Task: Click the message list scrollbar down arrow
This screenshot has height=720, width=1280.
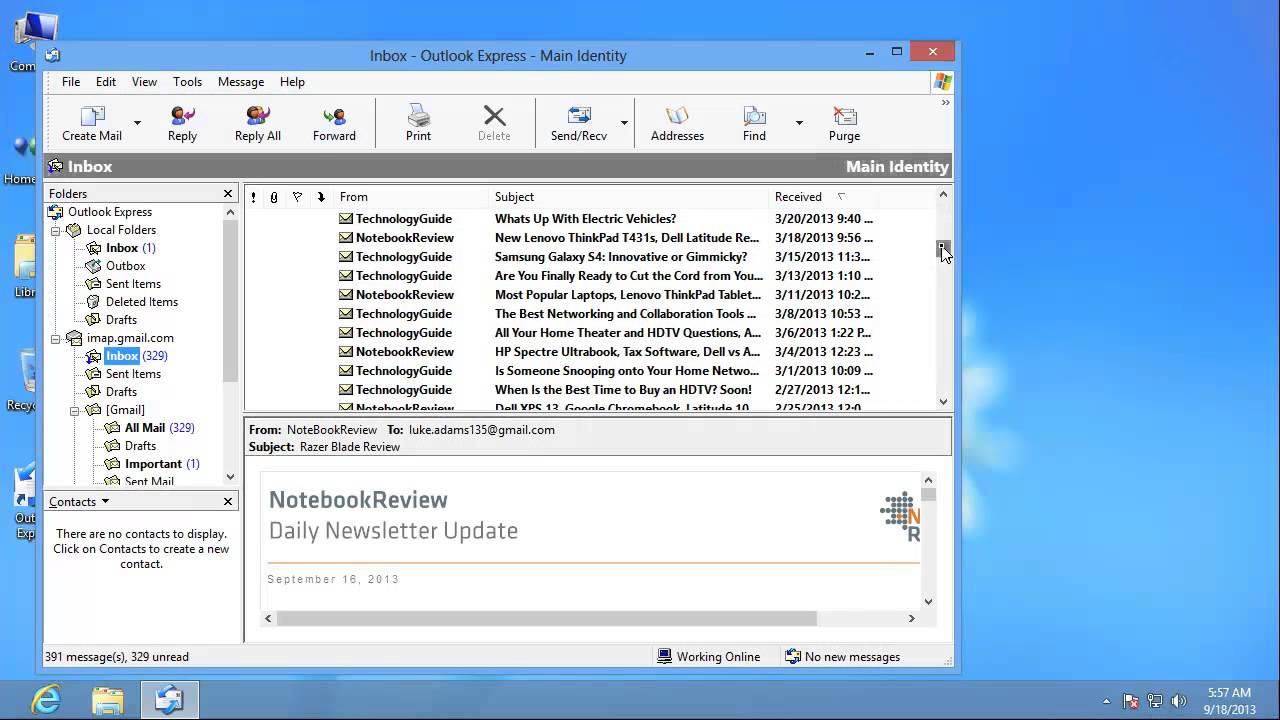Action: (x=943, y=402)
